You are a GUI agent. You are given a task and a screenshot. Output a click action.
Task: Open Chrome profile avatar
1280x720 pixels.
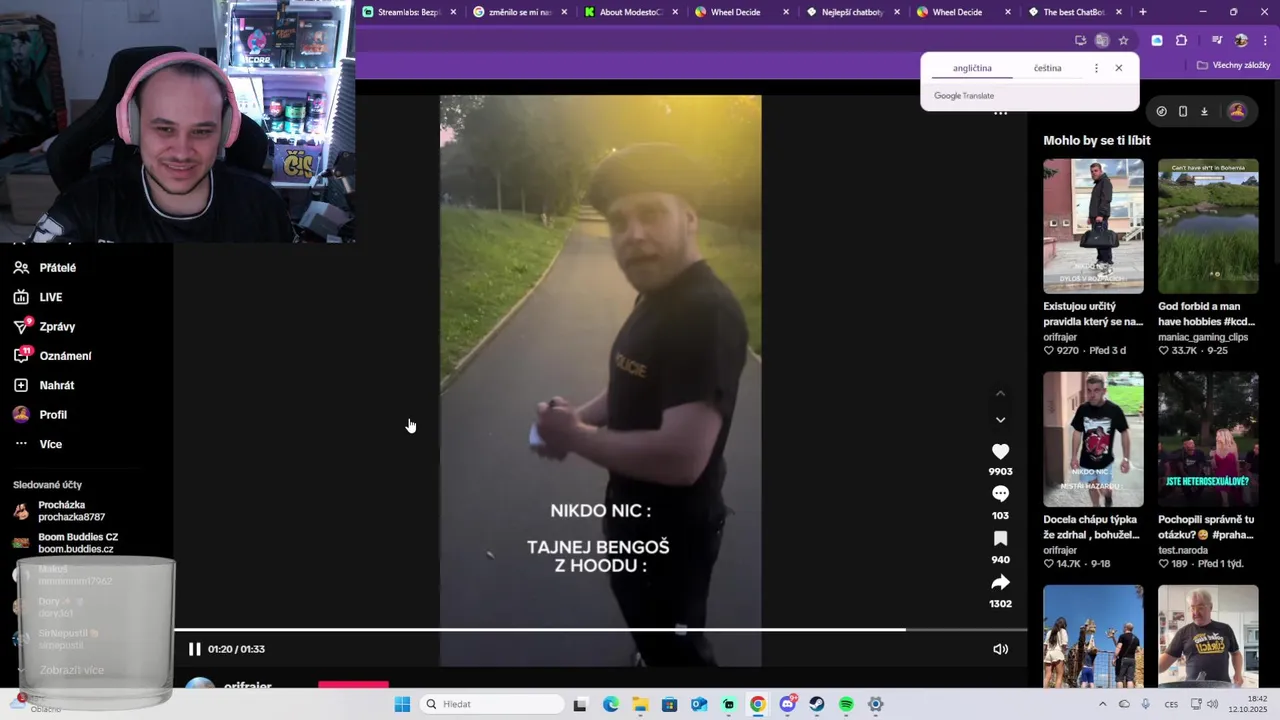click(x=1241, y=40)
